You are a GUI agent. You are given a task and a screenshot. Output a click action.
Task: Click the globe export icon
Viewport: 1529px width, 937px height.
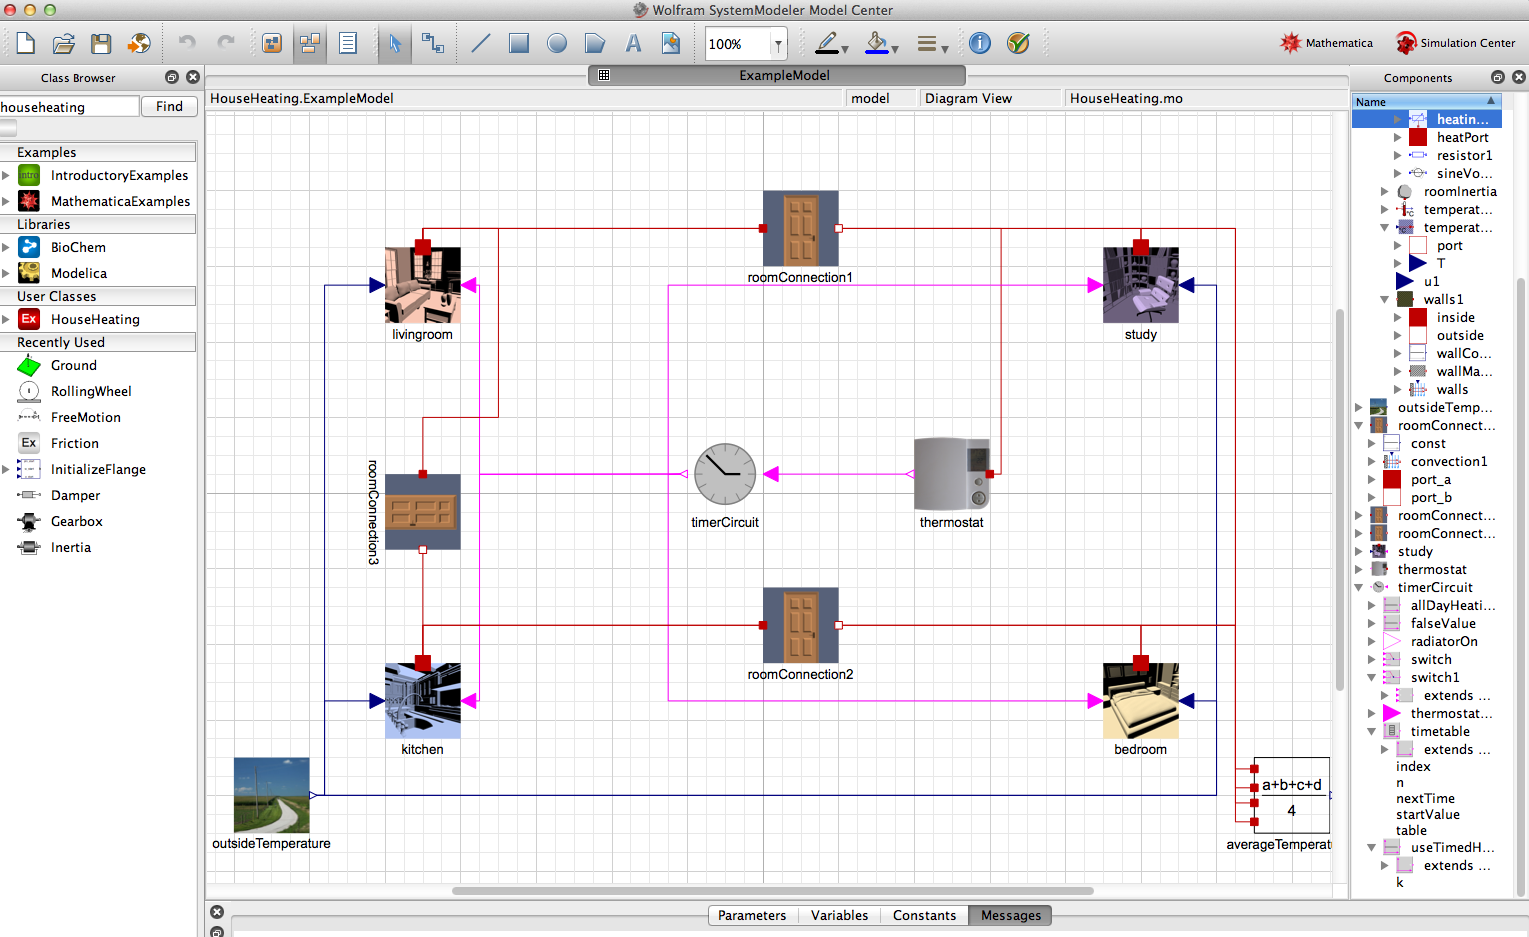(x=139, y=43)
